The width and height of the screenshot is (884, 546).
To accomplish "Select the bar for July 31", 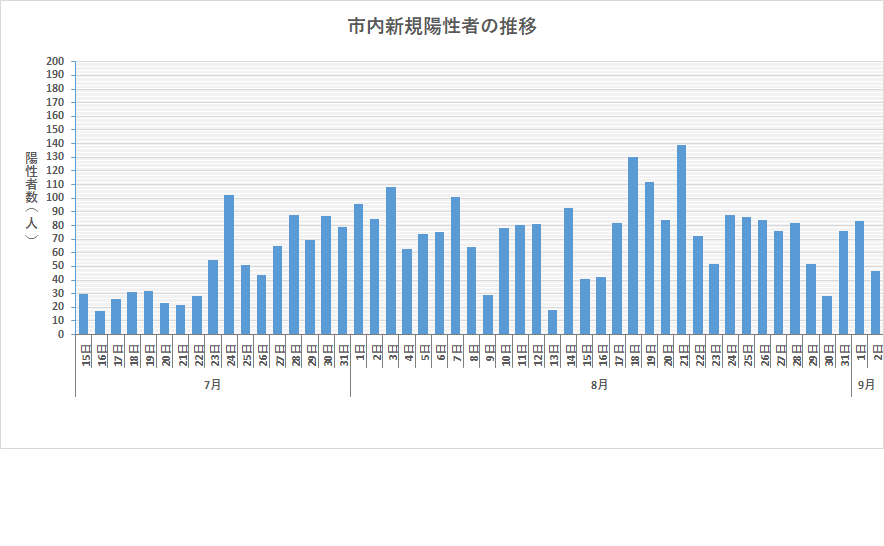I will click(x=342, y=281).
